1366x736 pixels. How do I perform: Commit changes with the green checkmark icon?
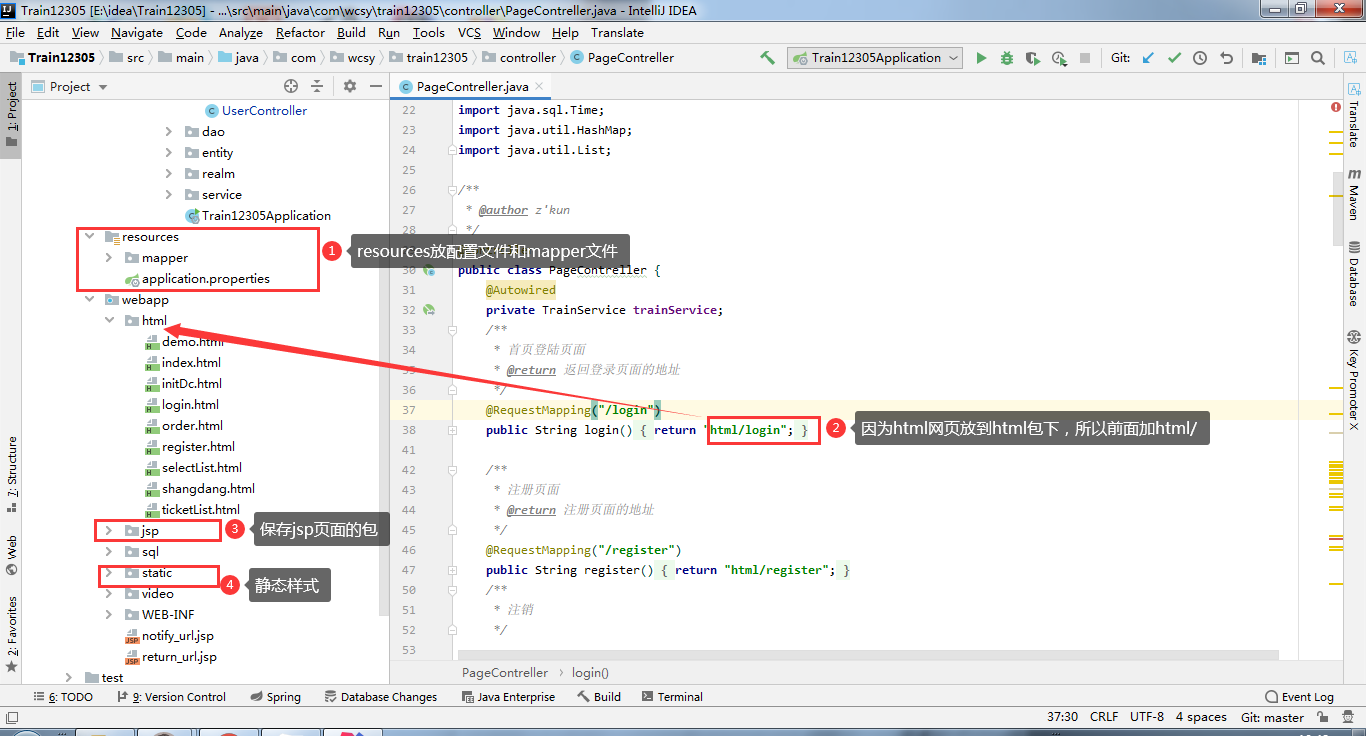pyautogui.click(x=1173, y=57)
